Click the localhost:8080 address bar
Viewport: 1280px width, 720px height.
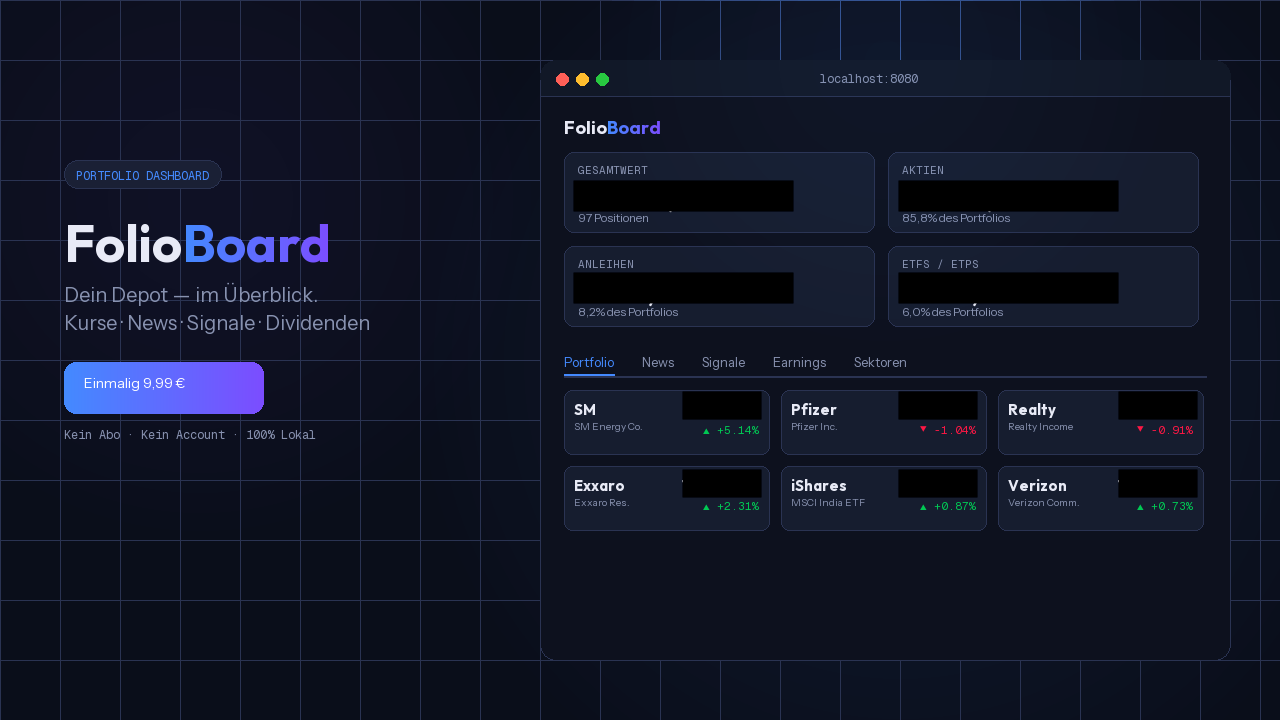(x=868, y=79)
